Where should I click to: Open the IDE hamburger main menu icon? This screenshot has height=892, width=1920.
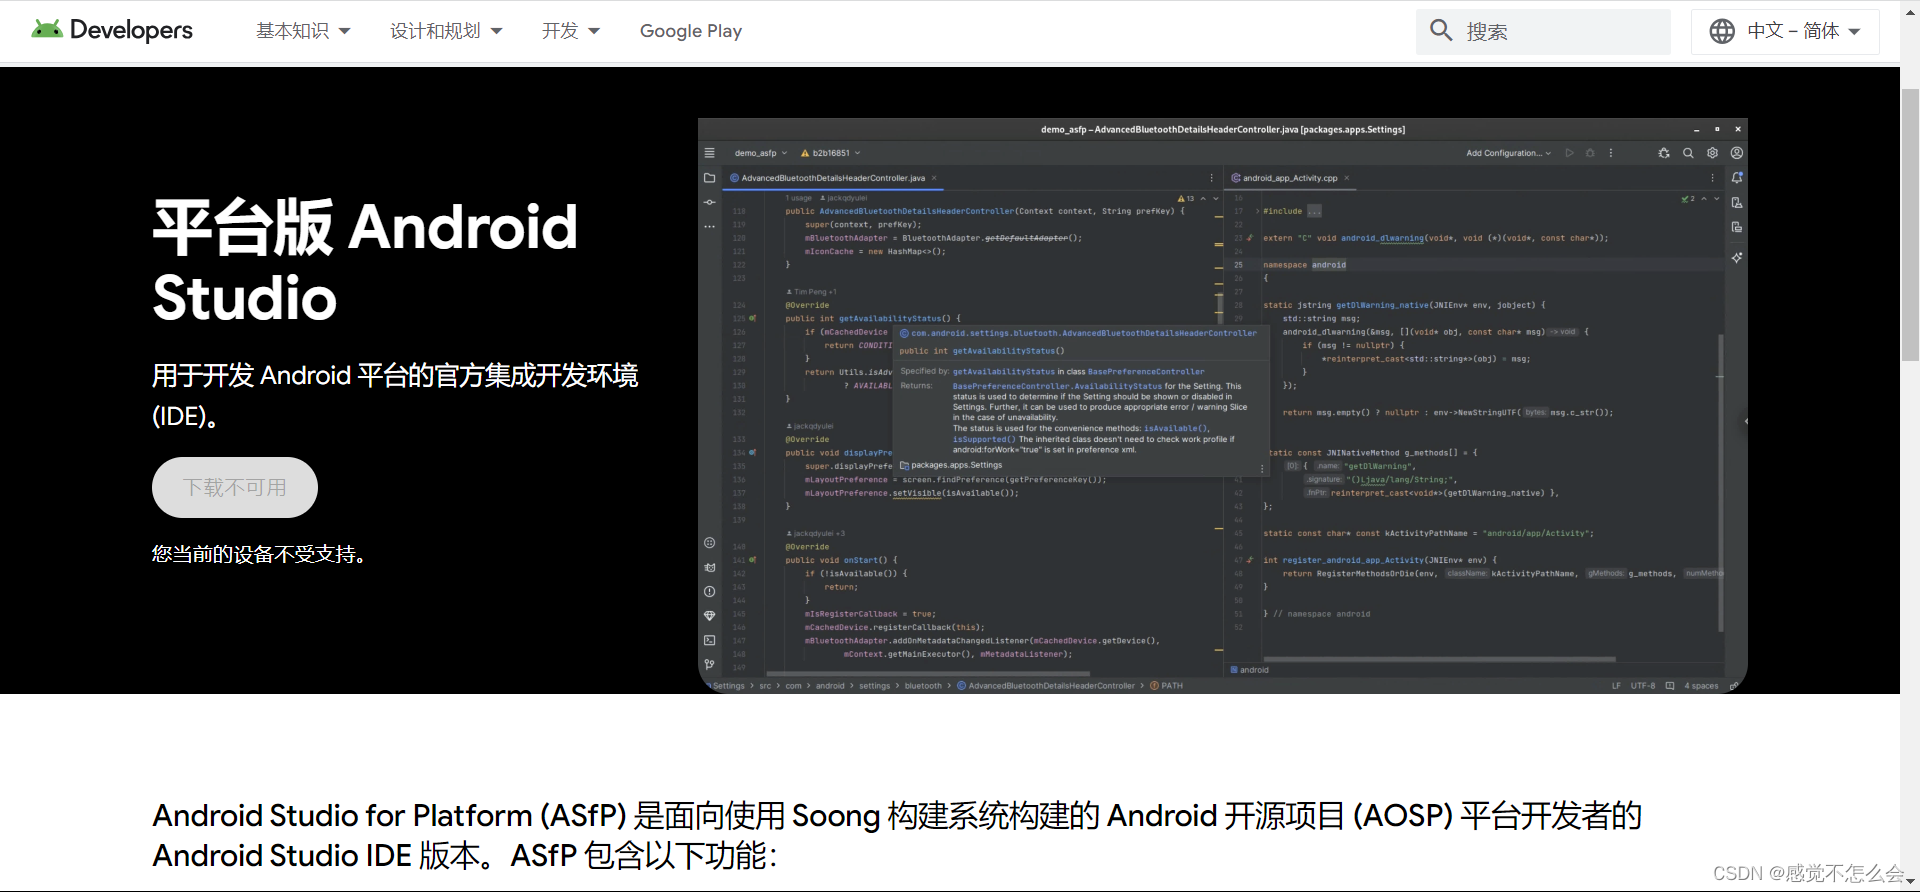709,153
